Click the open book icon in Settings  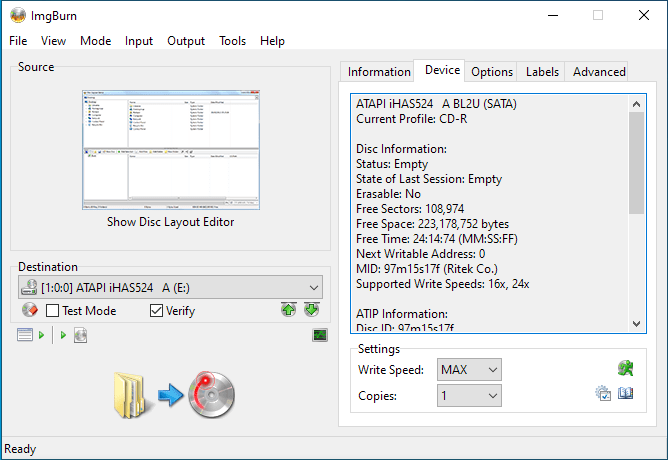tap(625, 393)
